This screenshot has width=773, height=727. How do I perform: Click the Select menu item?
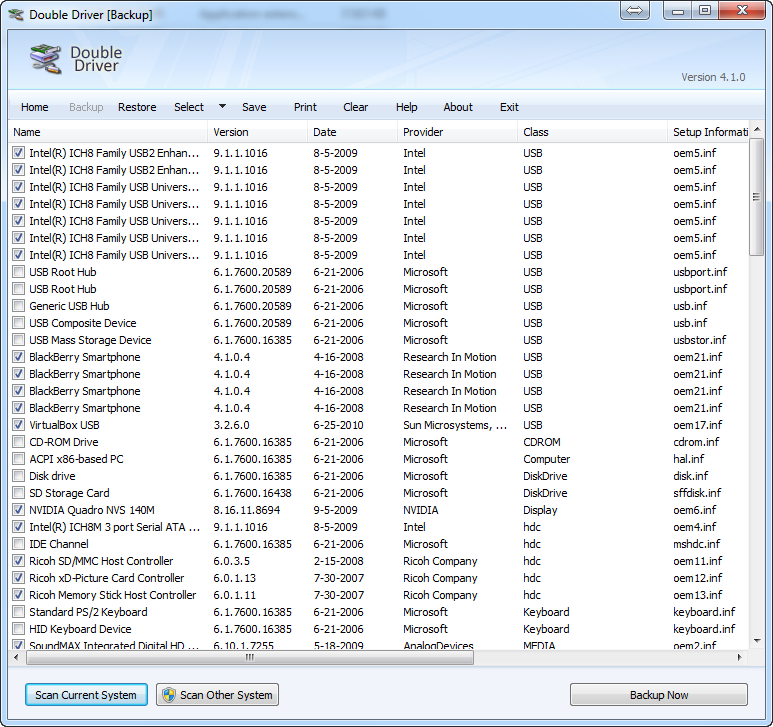pyautogui.click(x=189, y=107)
